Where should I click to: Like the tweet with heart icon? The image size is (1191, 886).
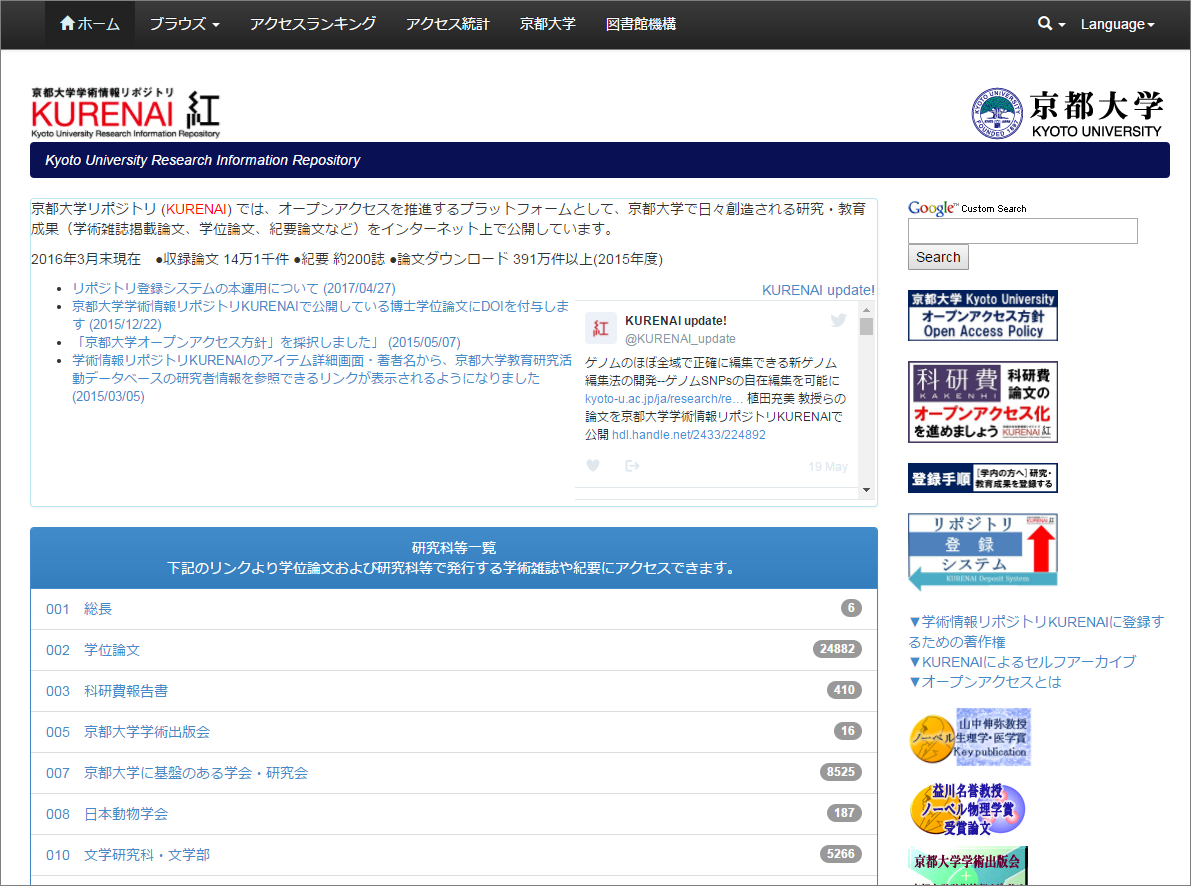pos(593,466)
